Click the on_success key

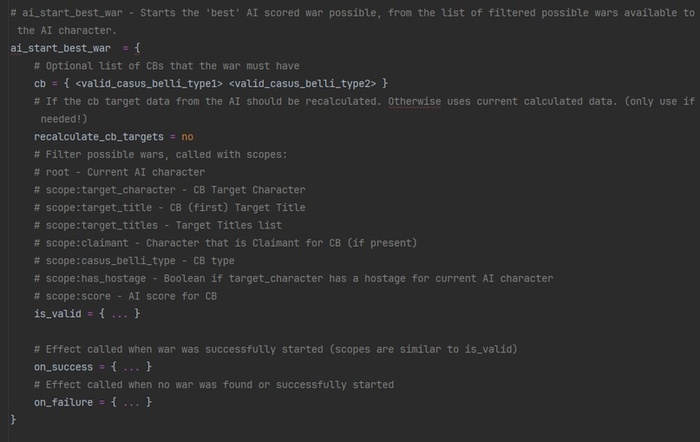tap(64, 367)
